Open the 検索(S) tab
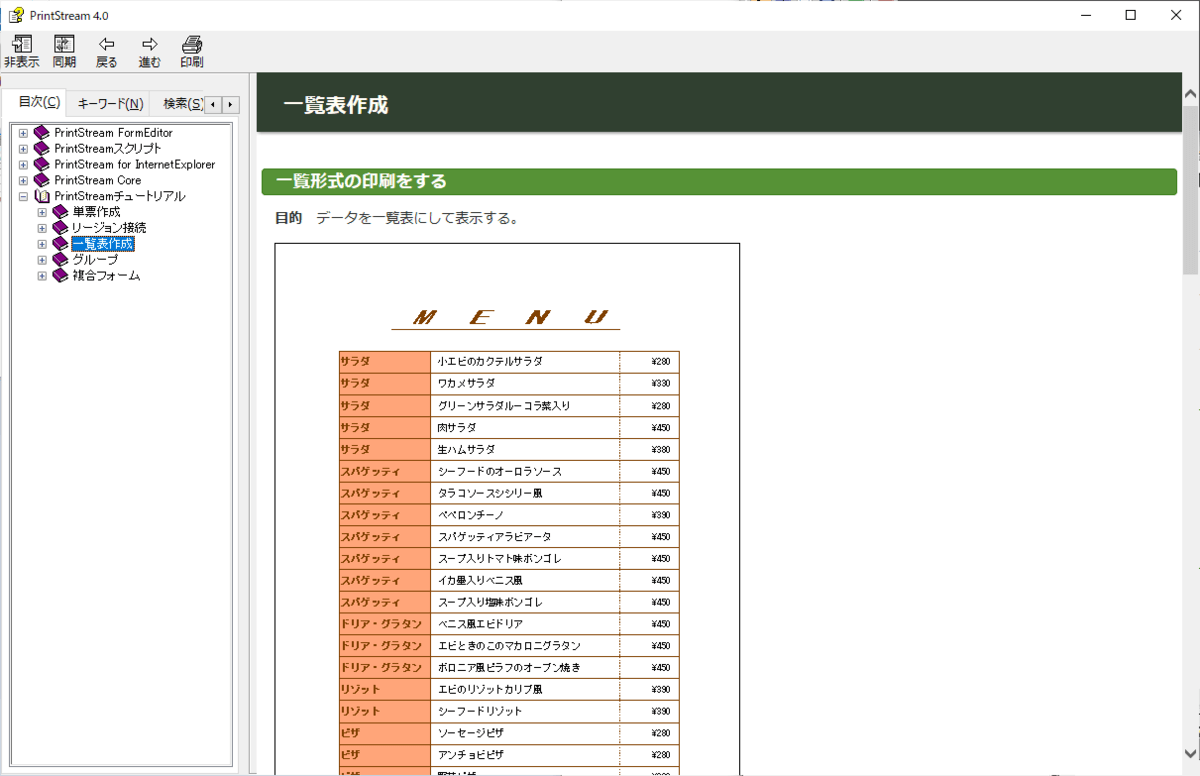 (182, 103)
